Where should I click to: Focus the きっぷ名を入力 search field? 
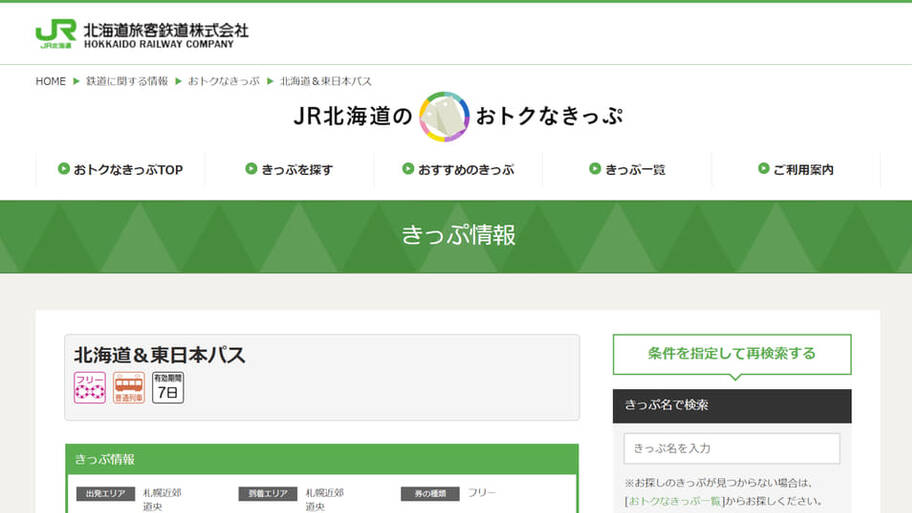(x=732, y=448)
